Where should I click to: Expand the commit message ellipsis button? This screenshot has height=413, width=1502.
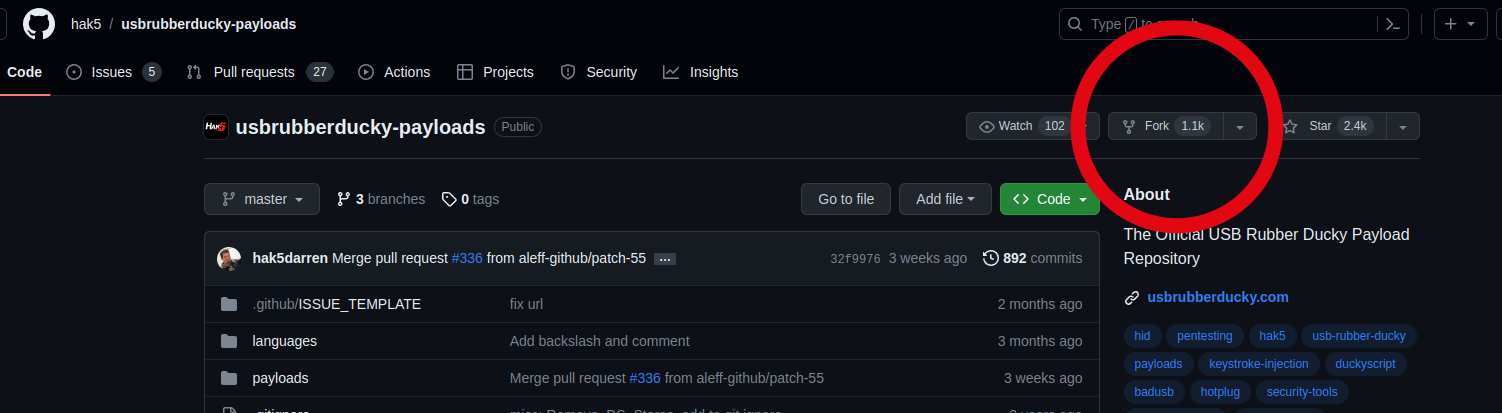point(665,259)
